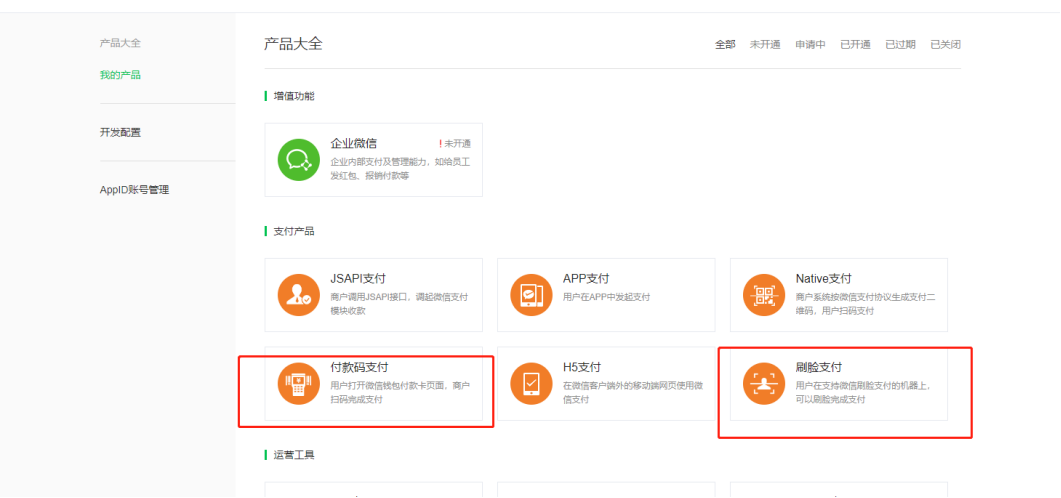
Task: Click the APP支付 orange device icon
Action: [531, 295]
